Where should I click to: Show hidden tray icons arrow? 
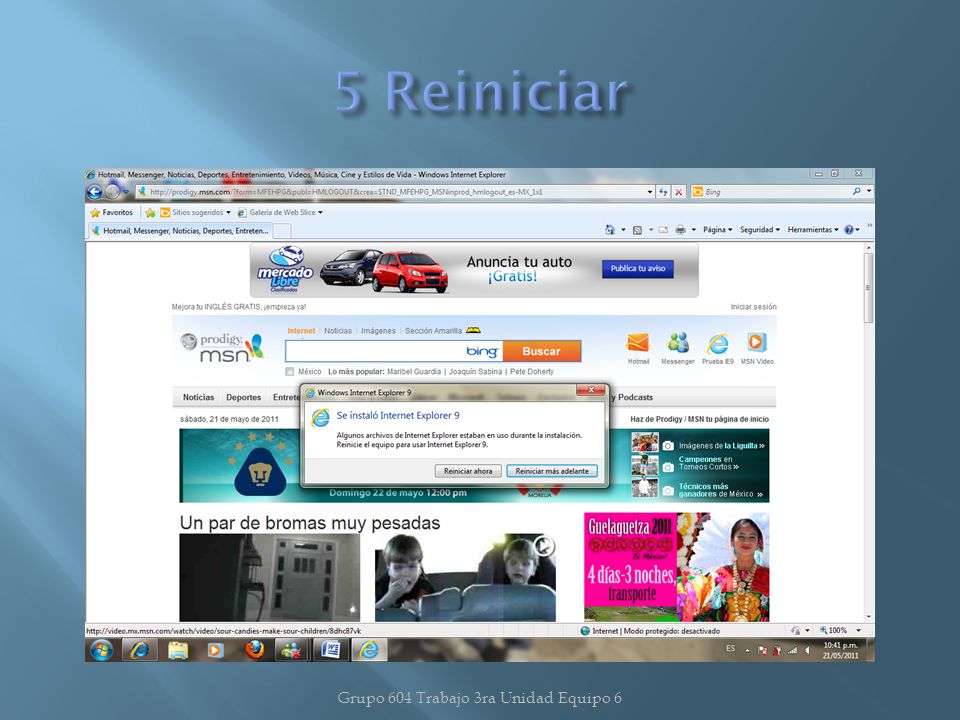click(x=748, y=650)
